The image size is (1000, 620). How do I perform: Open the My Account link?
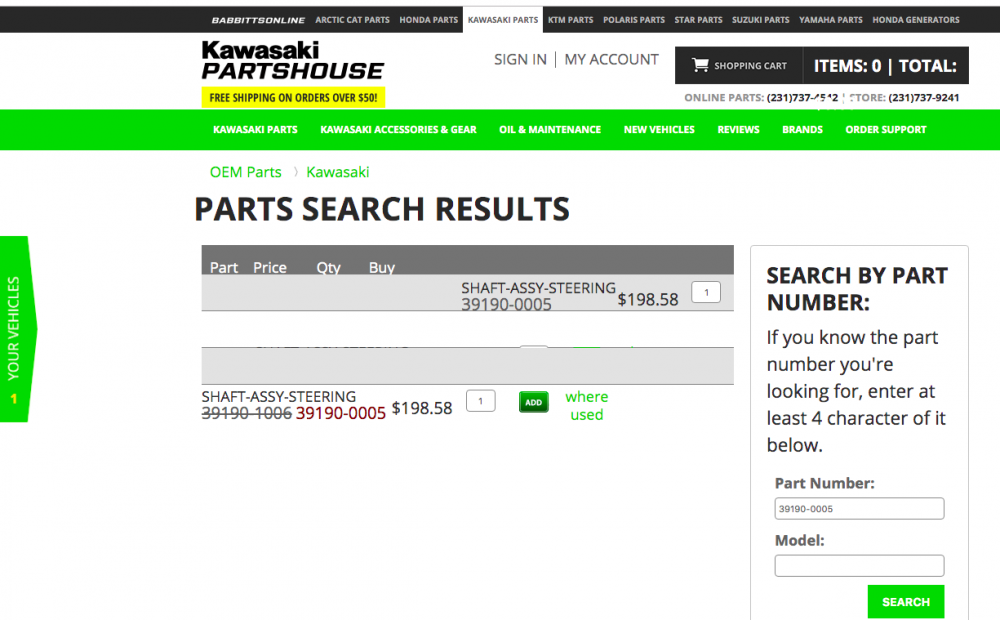(x=611, y=59)
